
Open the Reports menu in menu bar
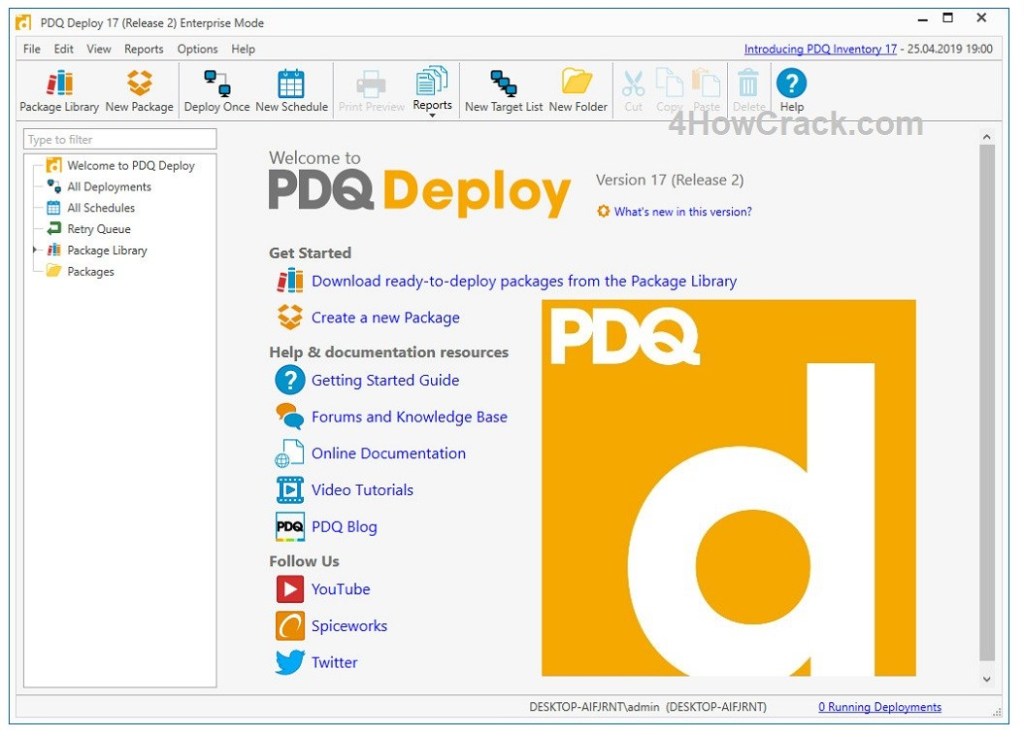(x=144, y=49)
